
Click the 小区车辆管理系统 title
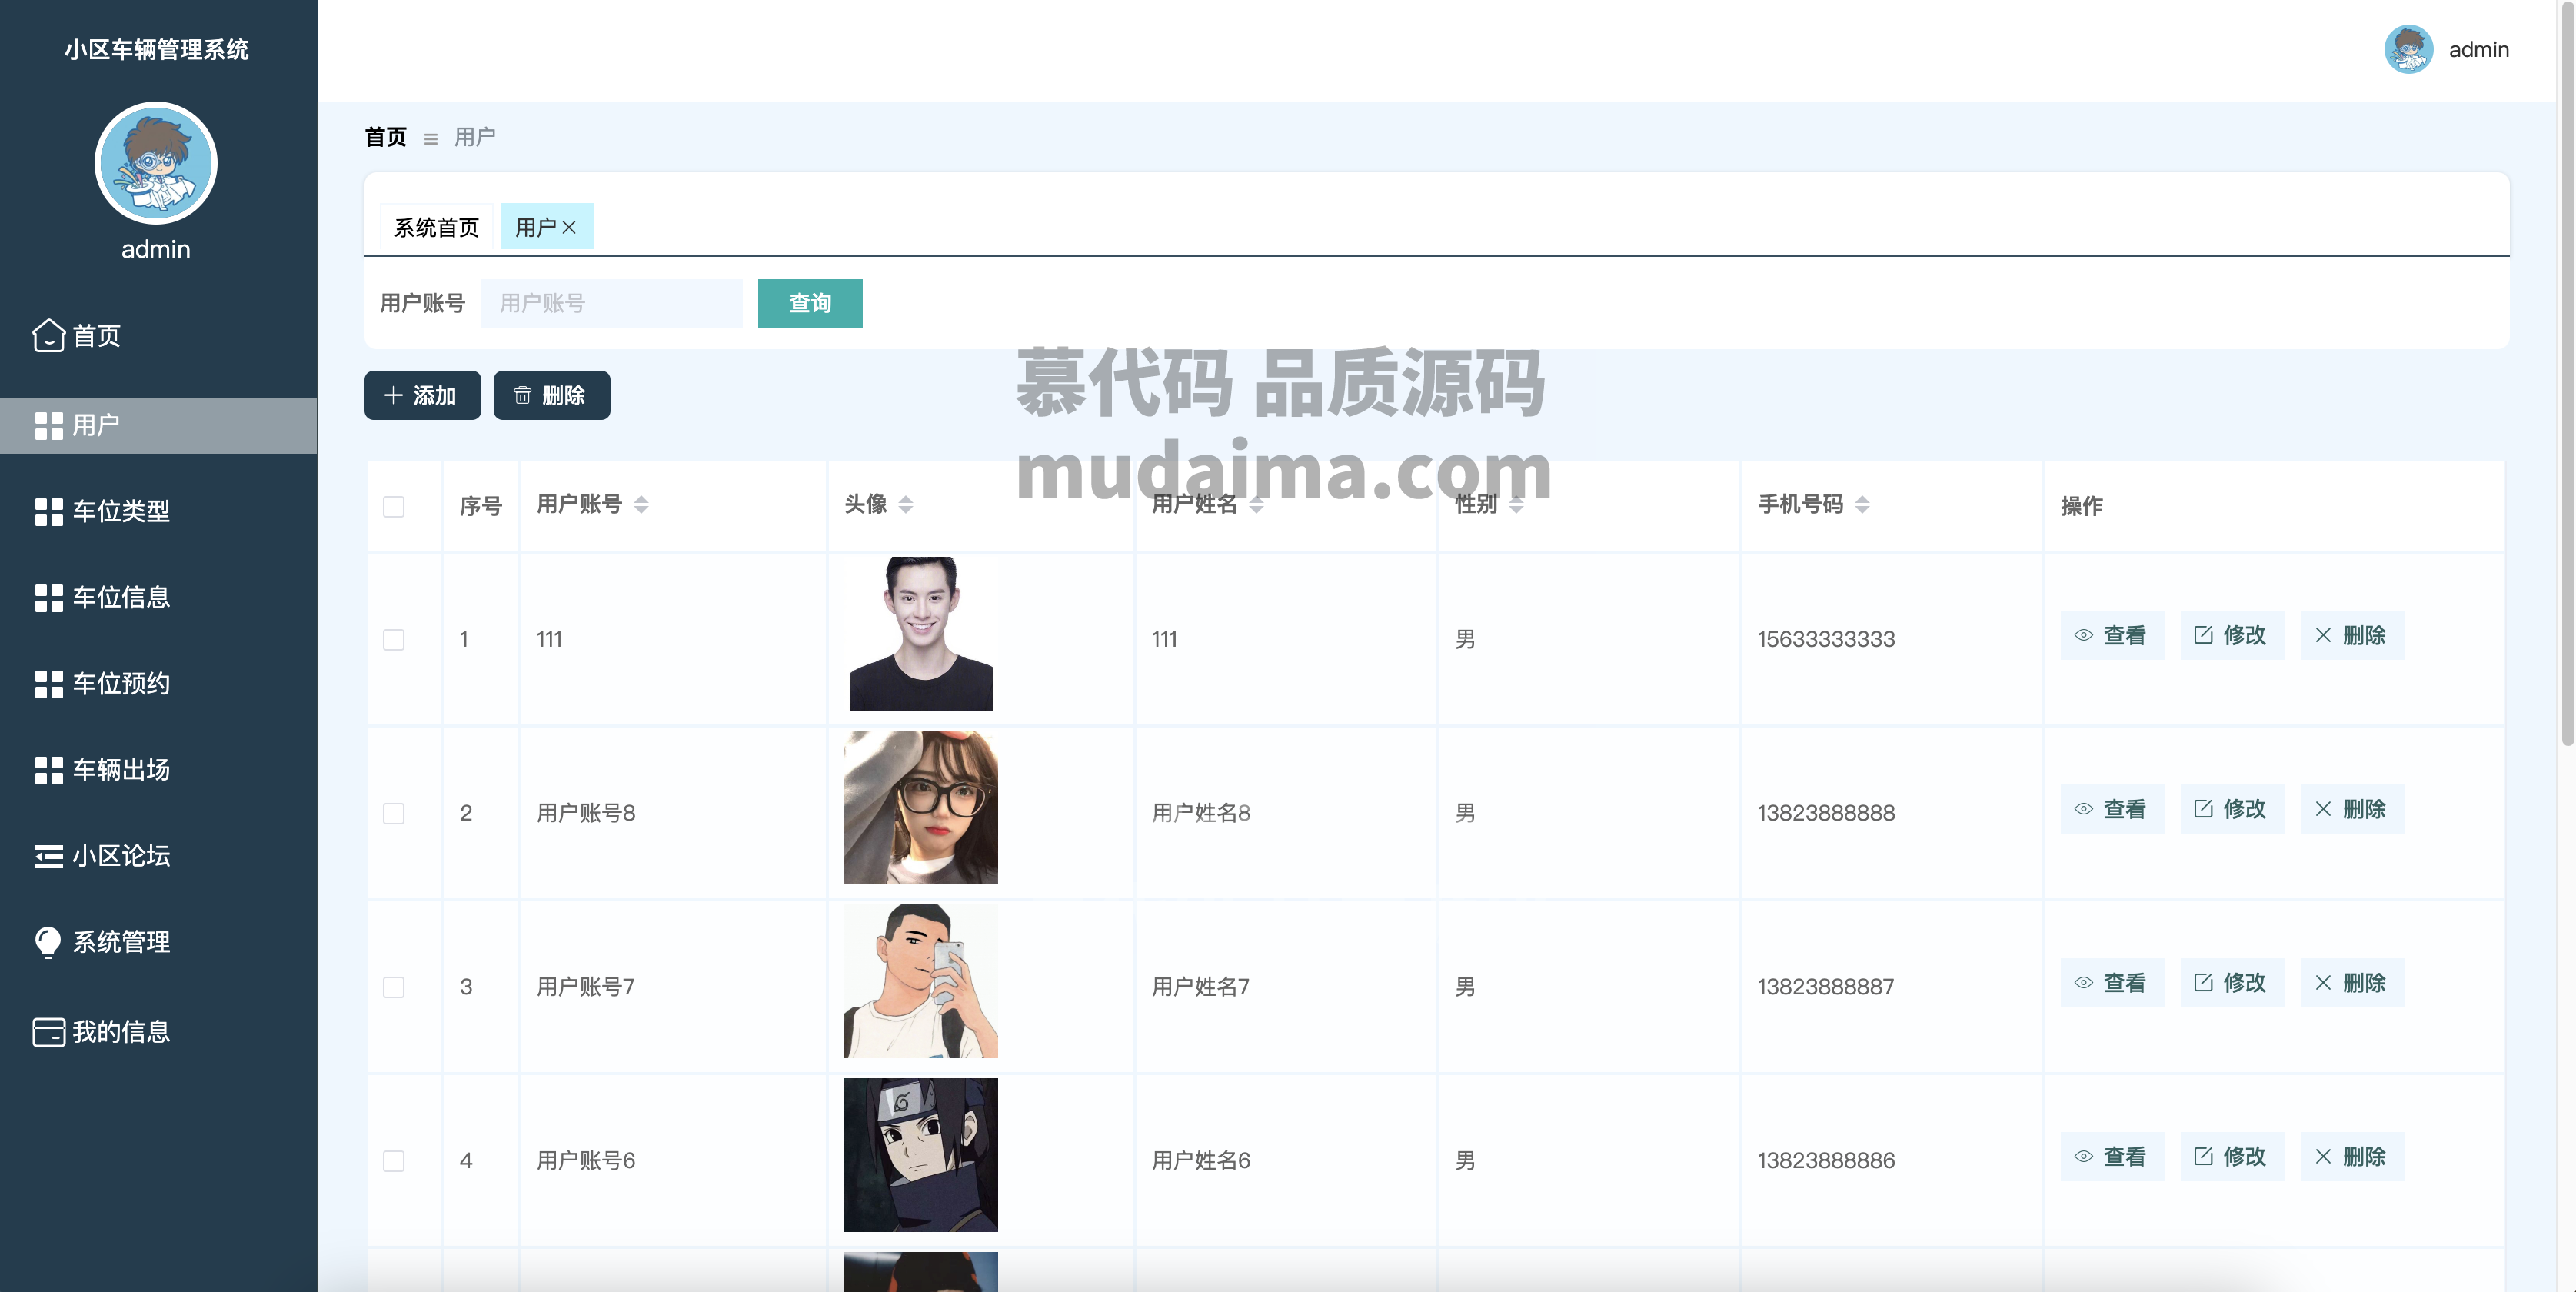tap(157, 49)
